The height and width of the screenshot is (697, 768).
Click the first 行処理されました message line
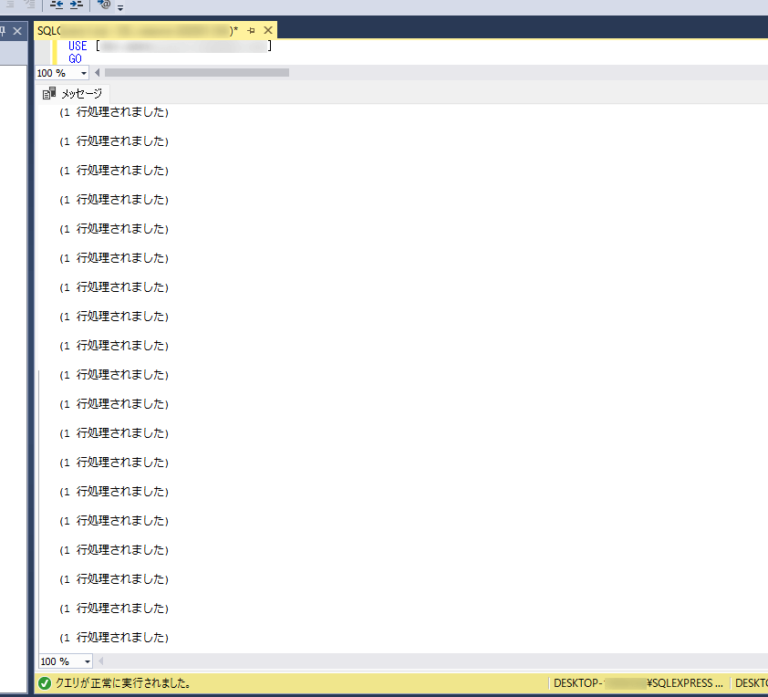coord(114,112)
